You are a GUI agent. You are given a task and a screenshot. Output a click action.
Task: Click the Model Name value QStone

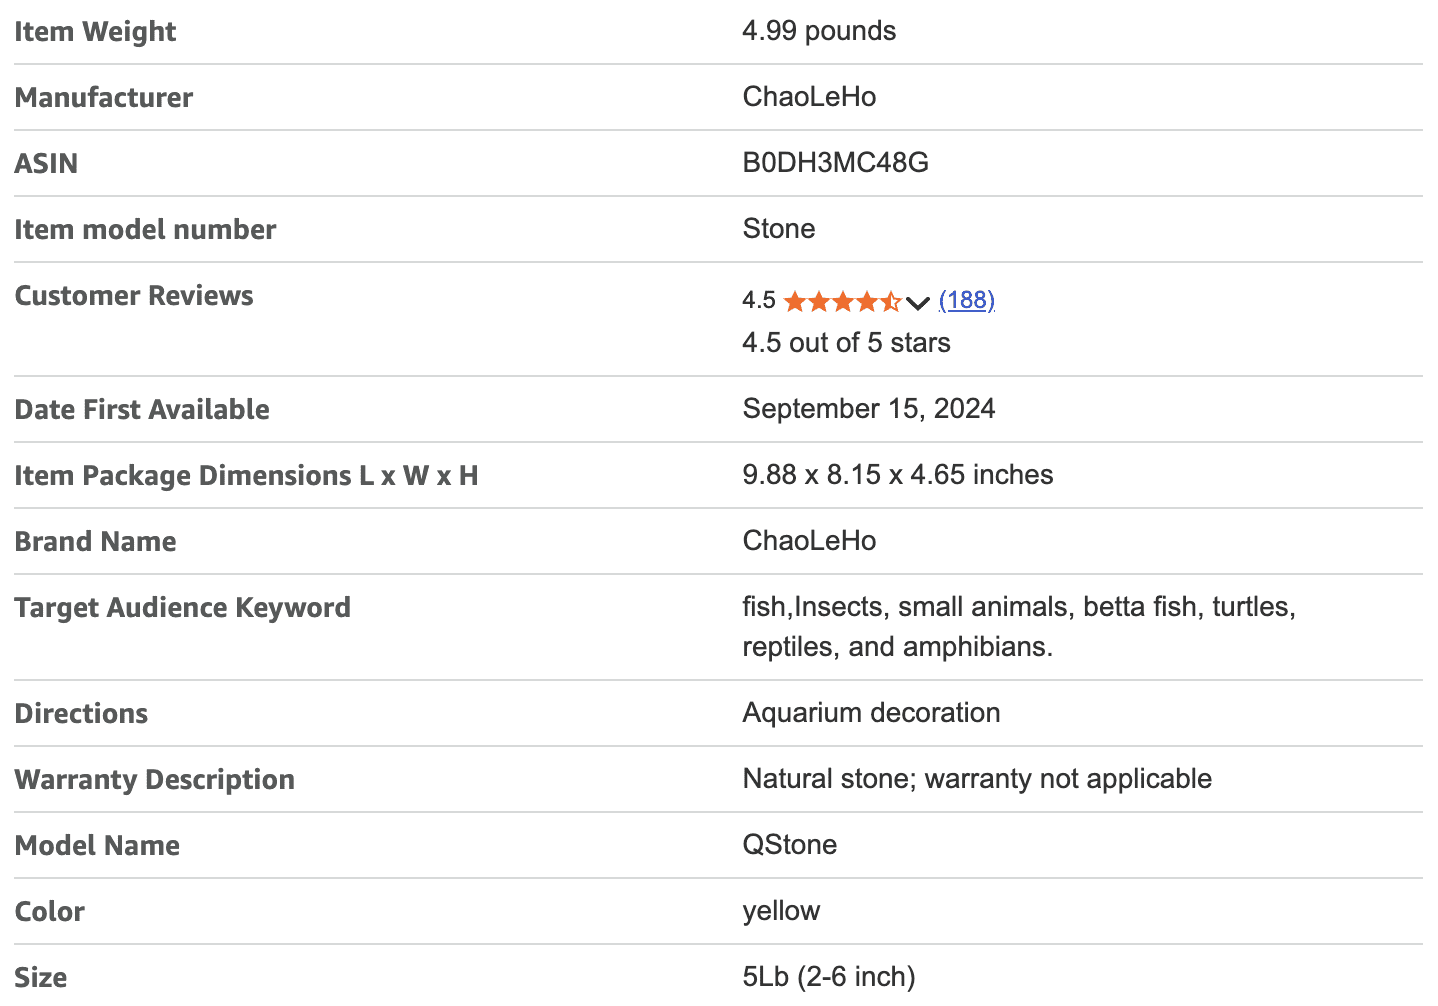[x=789, y=845]
